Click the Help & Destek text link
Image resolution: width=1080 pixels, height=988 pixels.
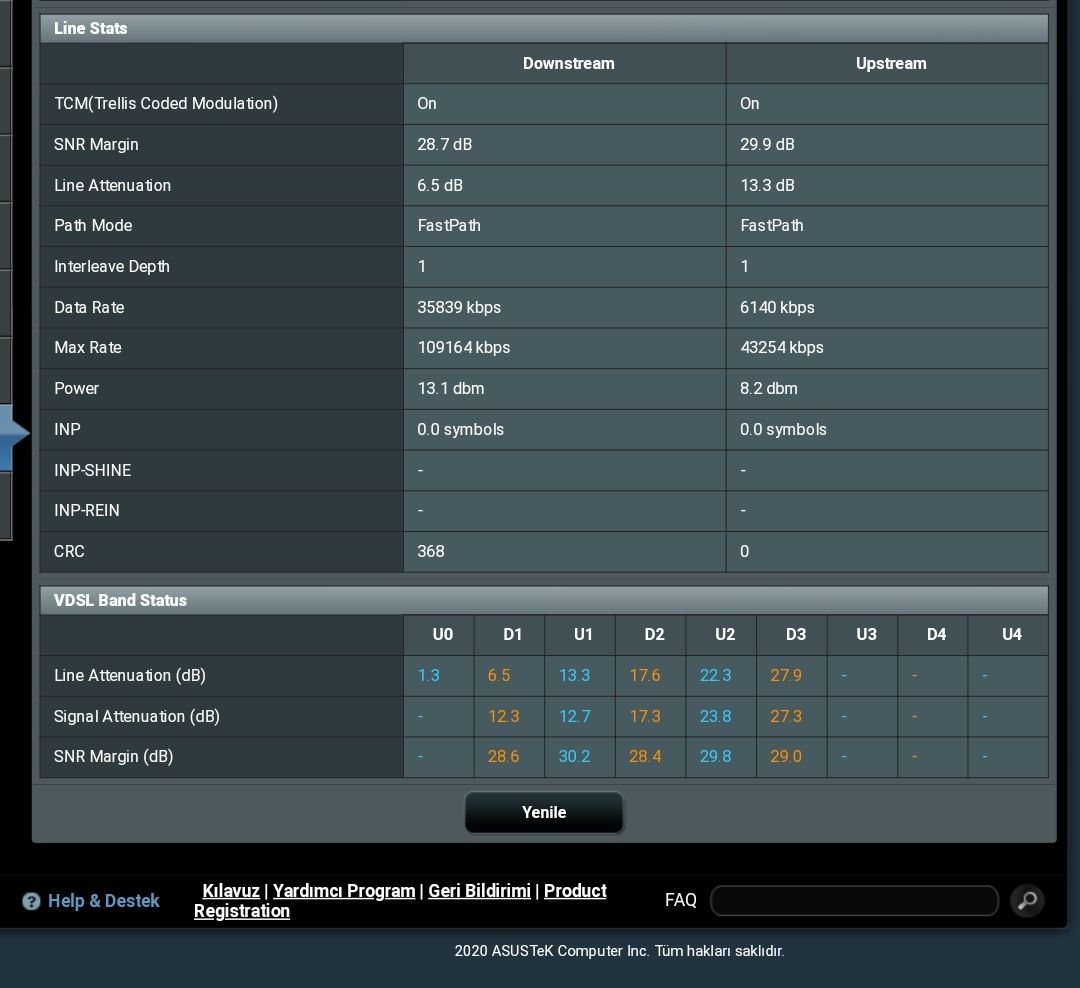pos(103,900)
